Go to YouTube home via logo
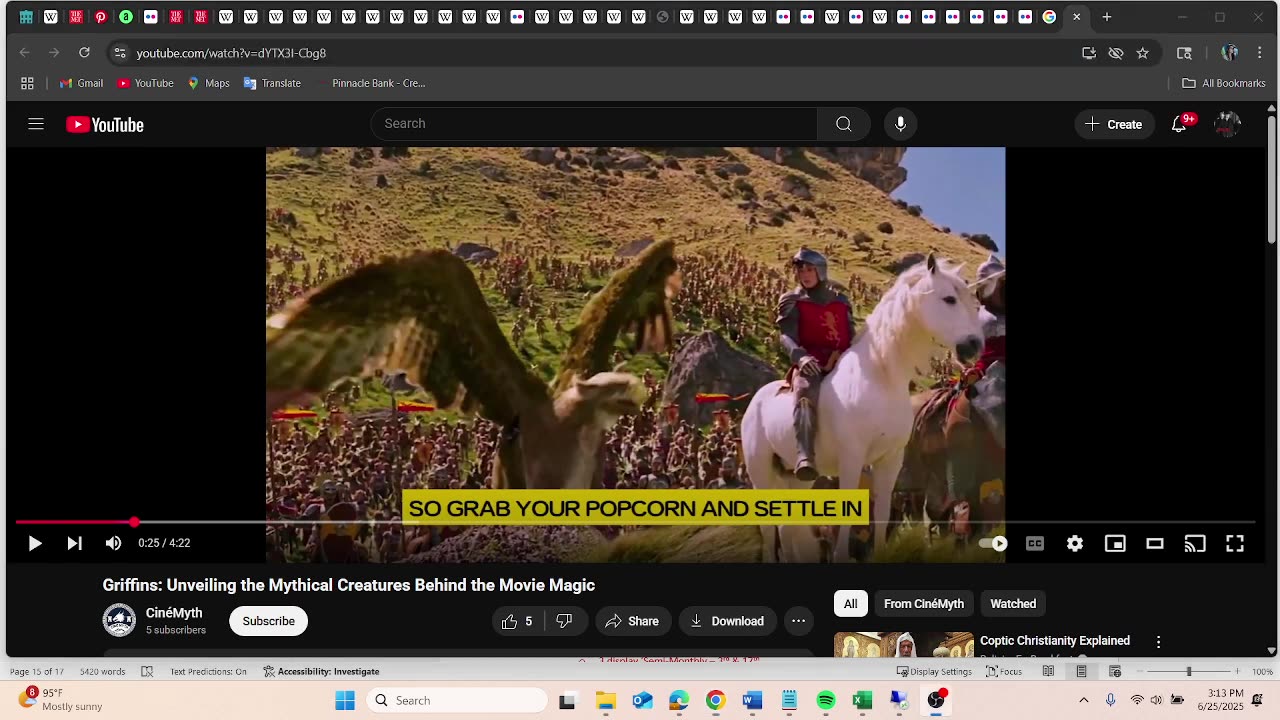The height and width of the screenshot is (720, 1280). tap(105, 124)
